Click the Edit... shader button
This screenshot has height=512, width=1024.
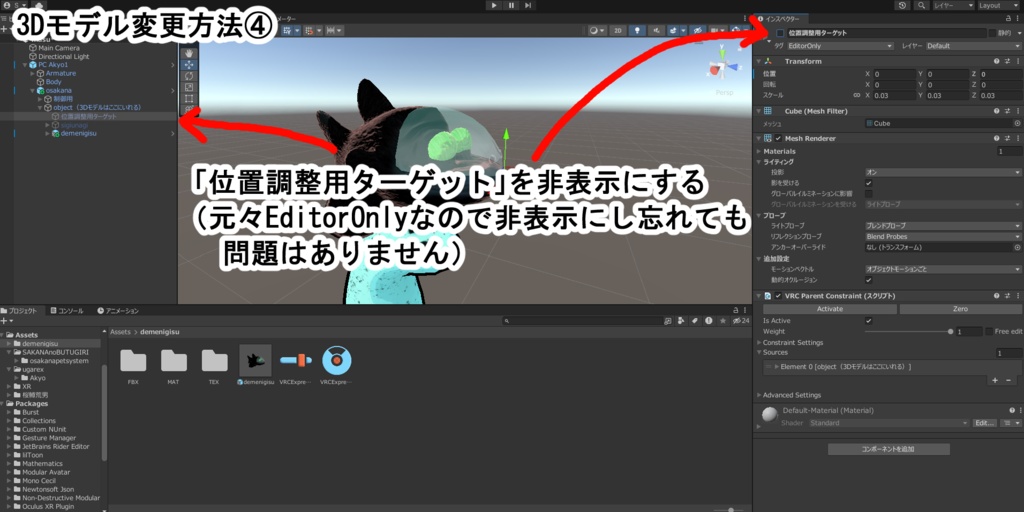[985, 423]
